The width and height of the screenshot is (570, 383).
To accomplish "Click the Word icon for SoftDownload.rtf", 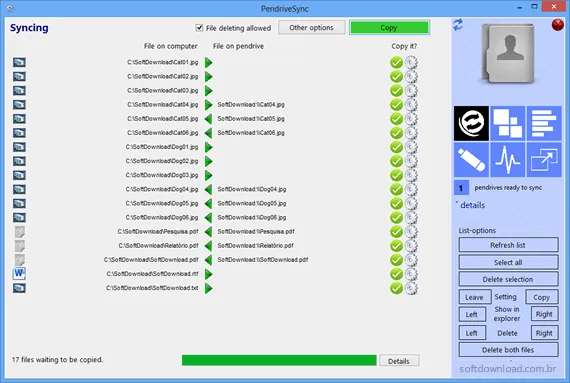I will (x=19, y=273).
